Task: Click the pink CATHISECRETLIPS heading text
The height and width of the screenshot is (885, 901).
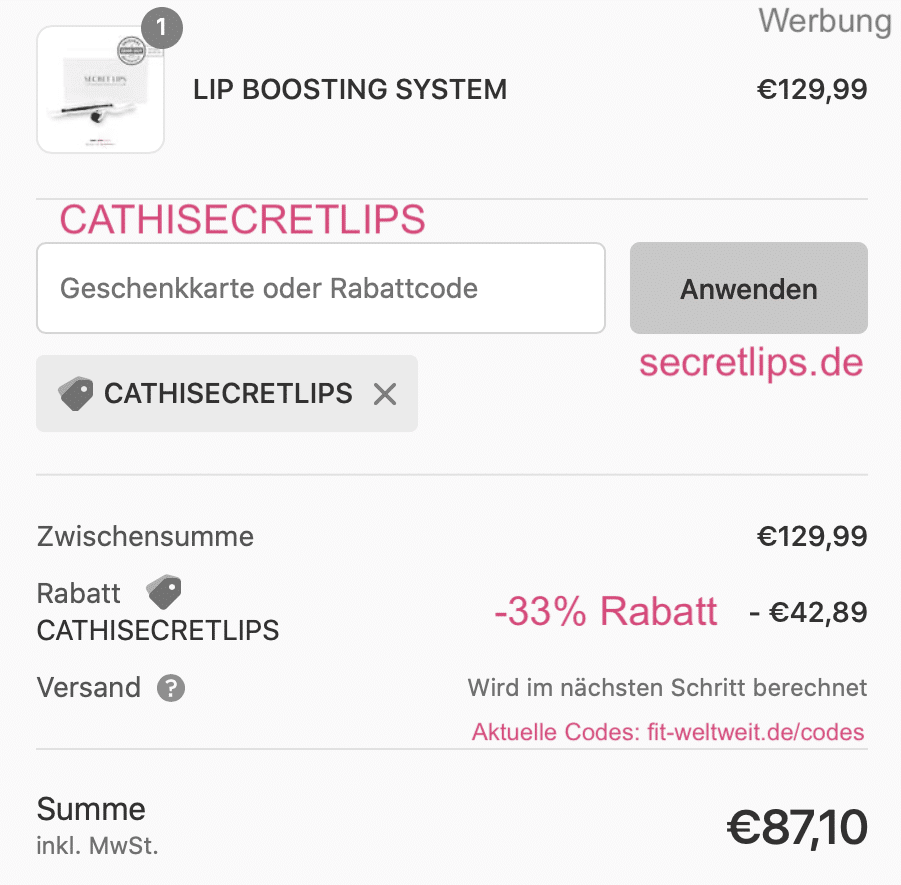Action: point(242,220)
